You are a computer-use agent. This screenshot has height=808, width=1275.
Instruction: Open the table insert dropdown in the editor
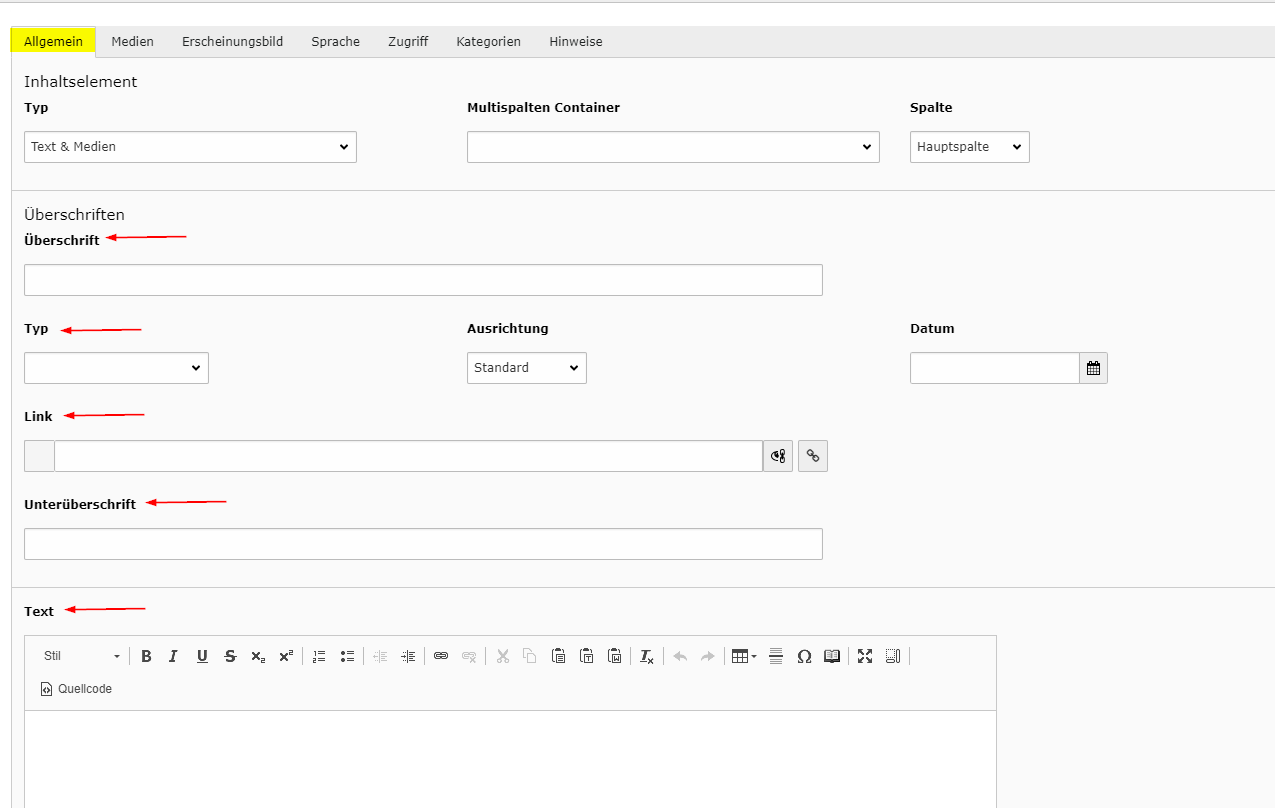tap(744, 656)
